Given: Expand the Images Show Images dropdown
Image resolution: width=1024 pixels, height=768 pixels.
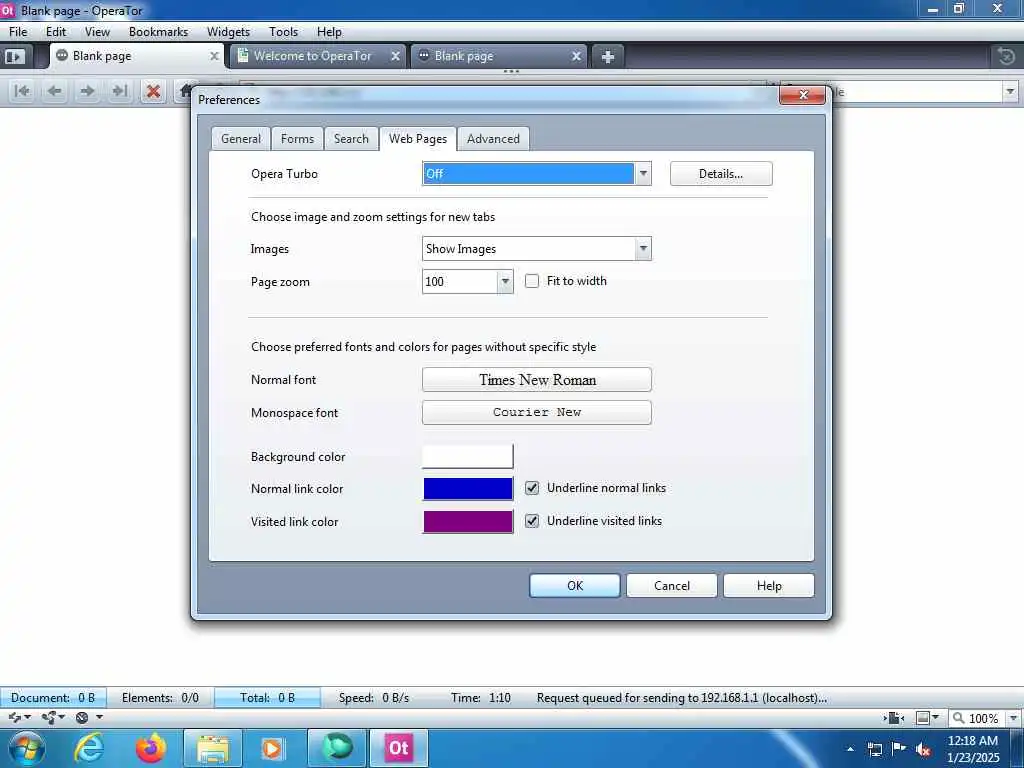Looking at the screenshot, I should (643, 249).
